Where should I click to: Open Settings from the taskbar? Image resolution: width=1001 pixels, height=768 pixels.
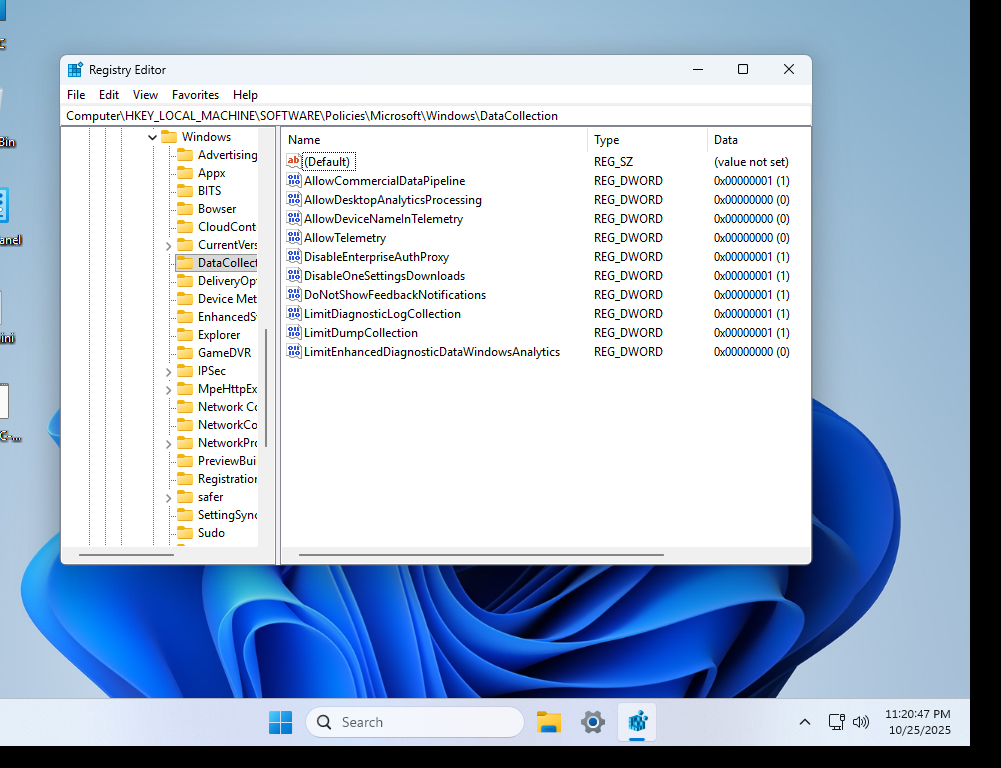tap(592, 722)
